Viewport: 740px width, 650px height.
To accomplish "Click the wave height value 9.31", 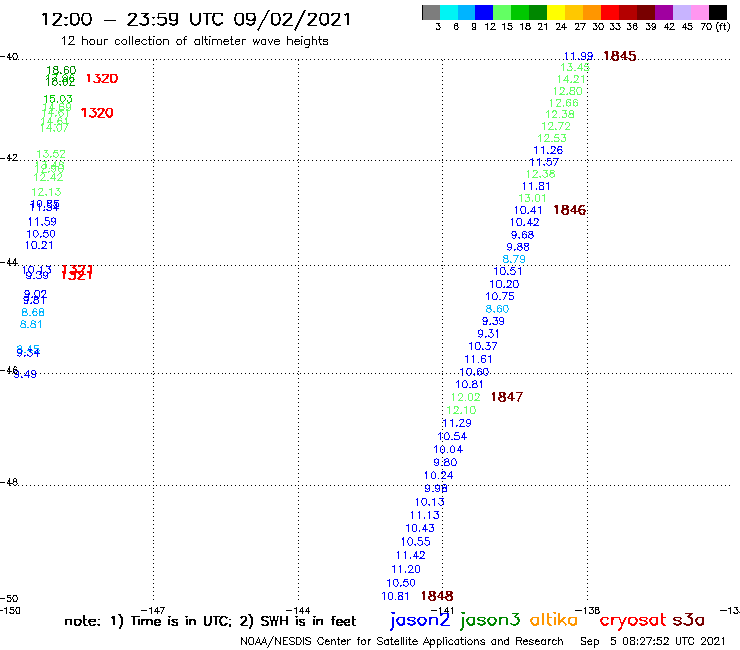I will (488, 334).
